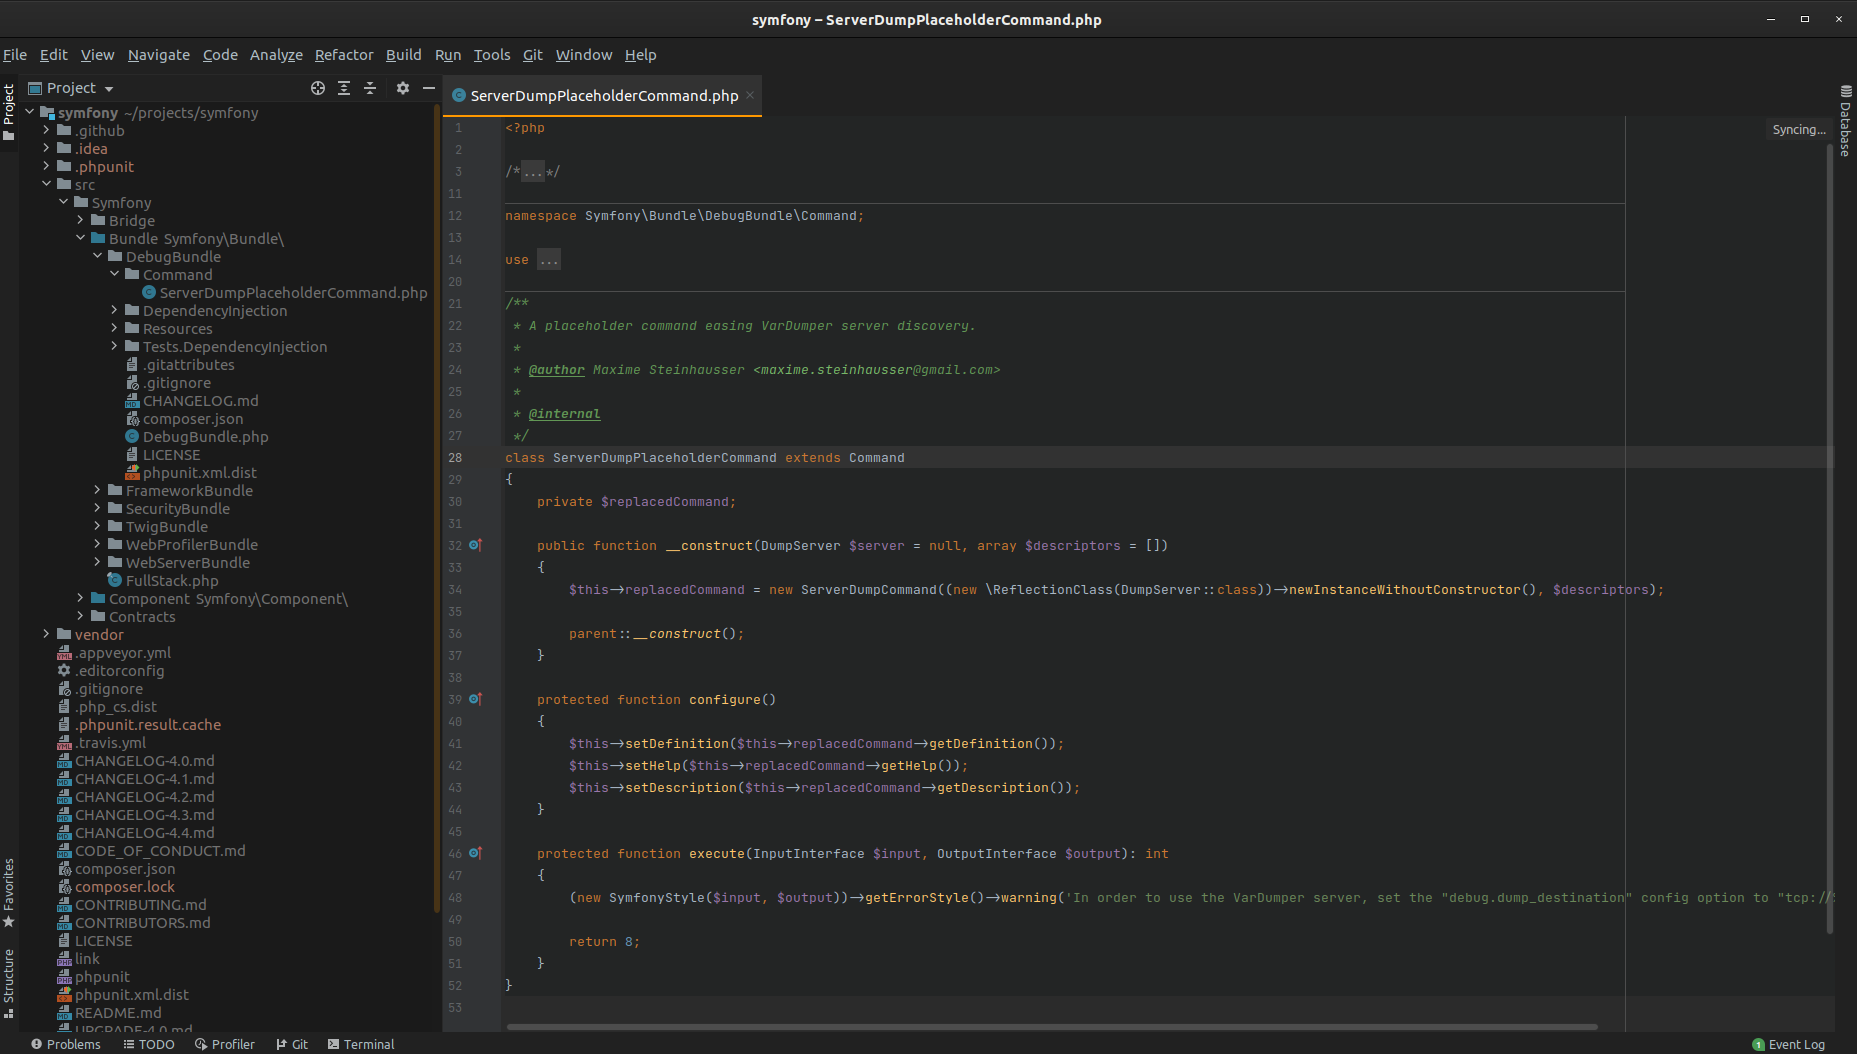Open the Terminal tool window
This screenshot has width=1857, height=1054.
coord(361,1044)
